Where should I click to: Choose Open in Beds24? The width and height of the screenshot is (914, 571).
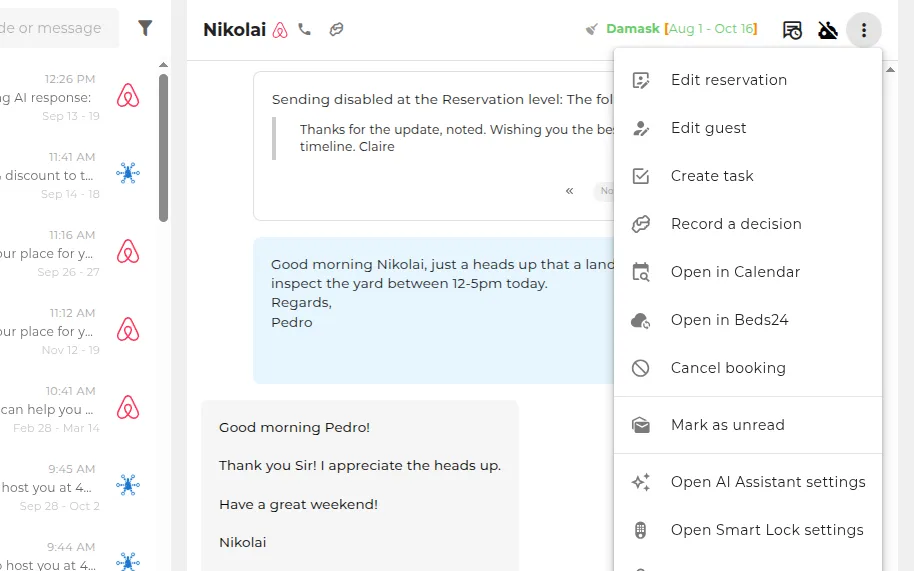point(748,320)
